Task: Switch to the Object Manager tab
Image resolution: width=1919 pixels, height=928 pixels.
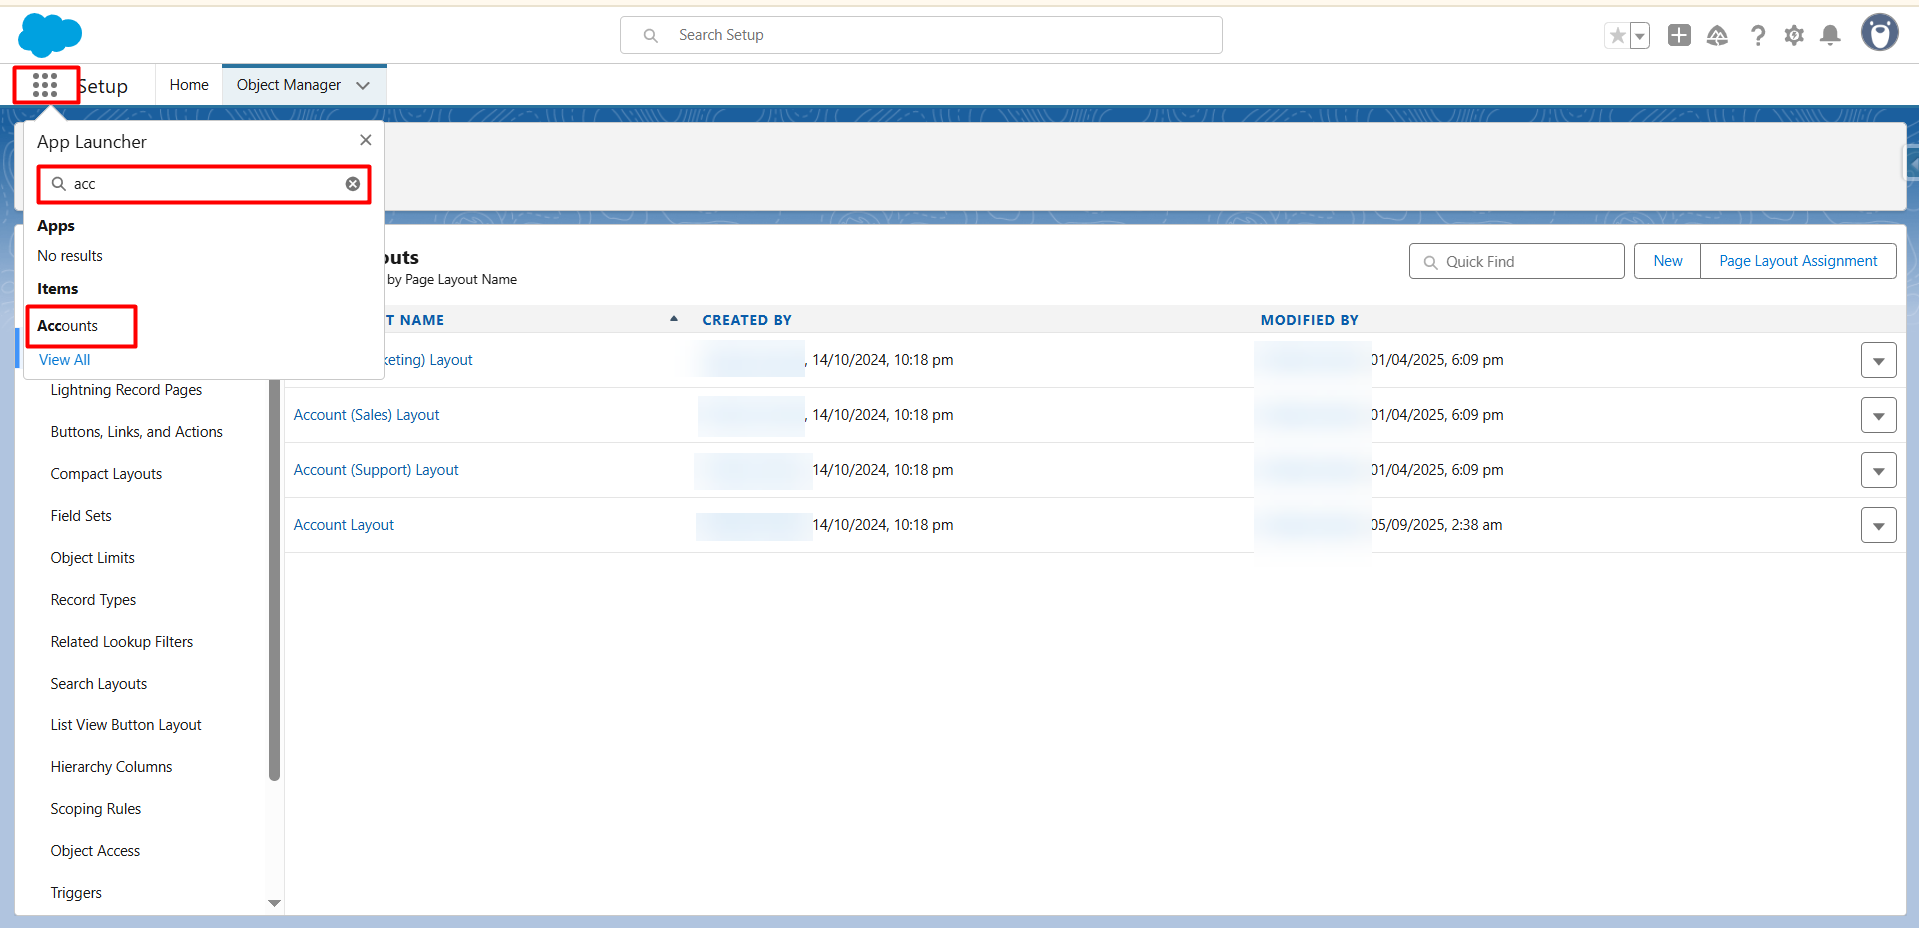Action: click(x=289, y=85)
